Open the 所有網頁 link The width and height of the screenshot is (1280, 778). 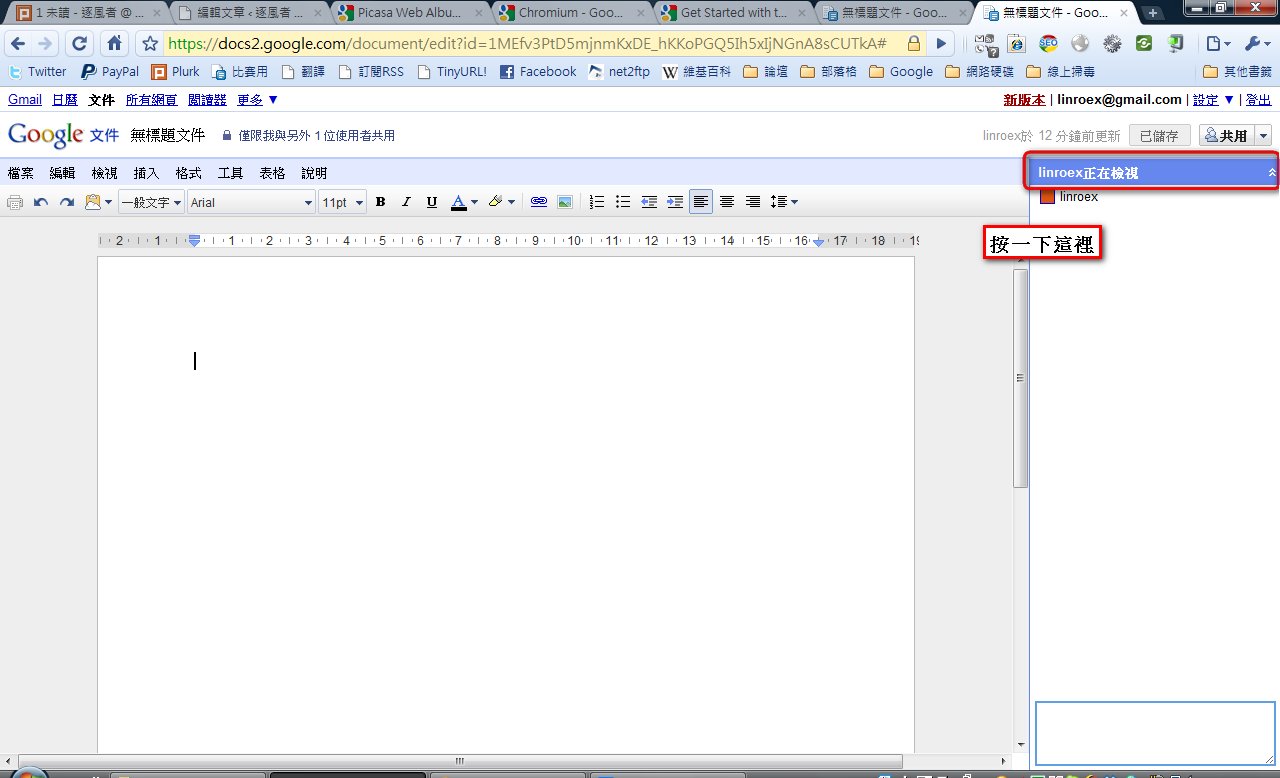click(151, 99)
